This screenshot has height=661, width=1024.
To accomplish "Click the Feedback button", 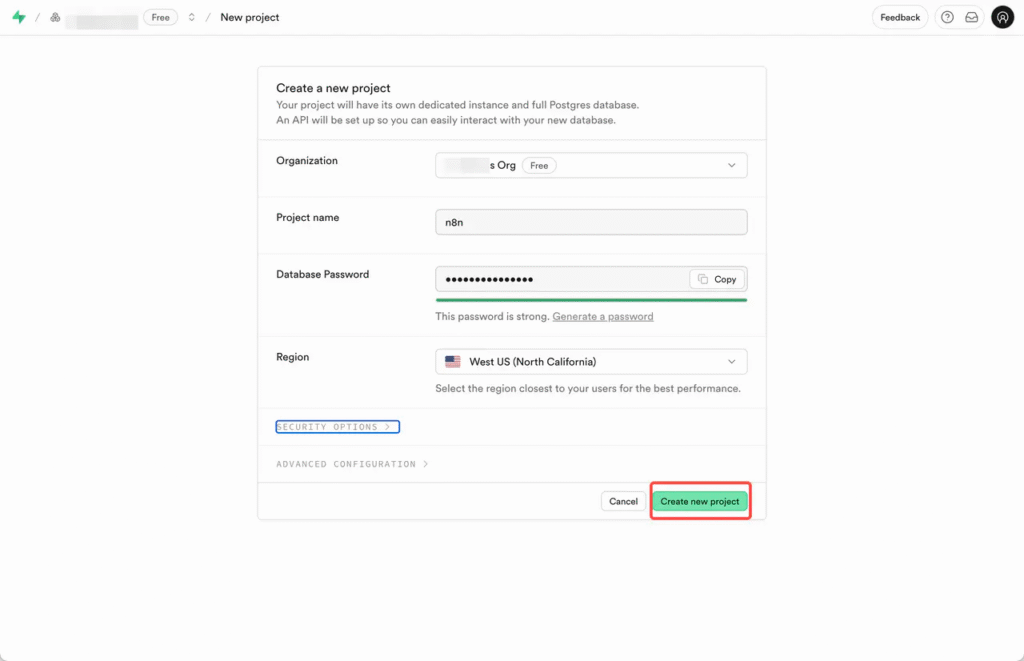I will (900, 17).
